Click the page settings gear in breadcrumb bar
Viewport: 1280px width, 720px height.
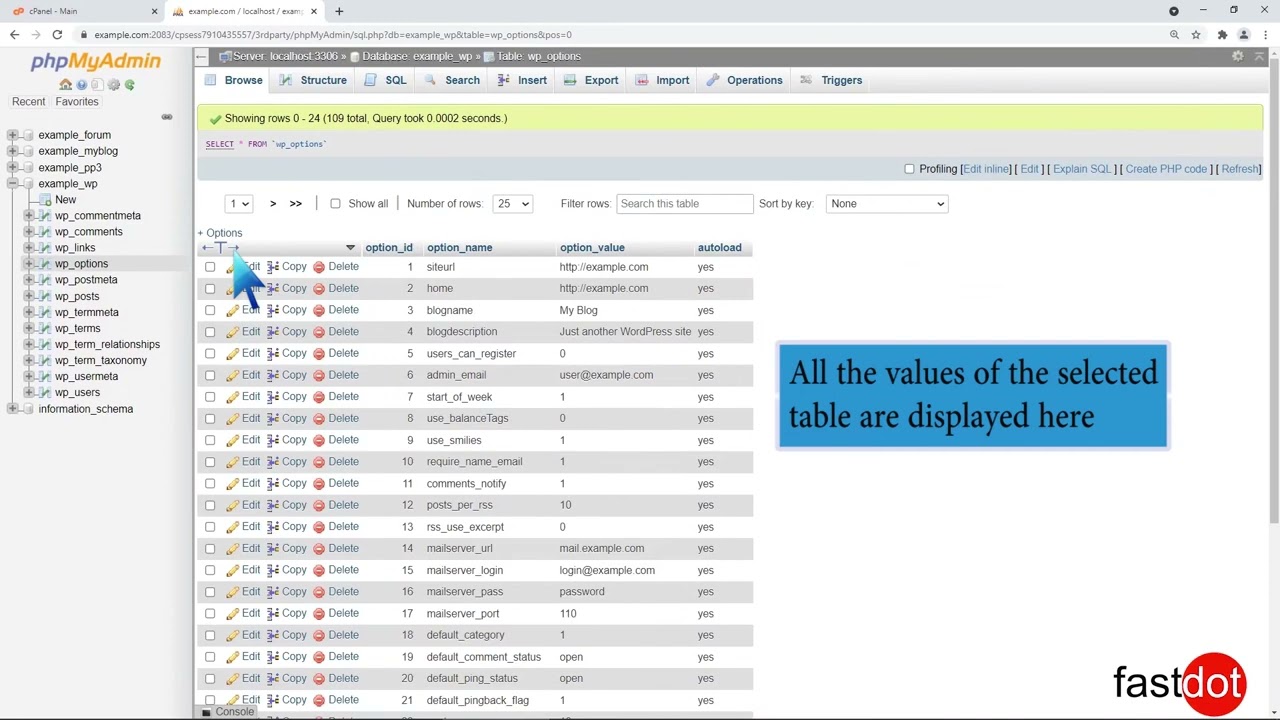[x=1238, y=56]
